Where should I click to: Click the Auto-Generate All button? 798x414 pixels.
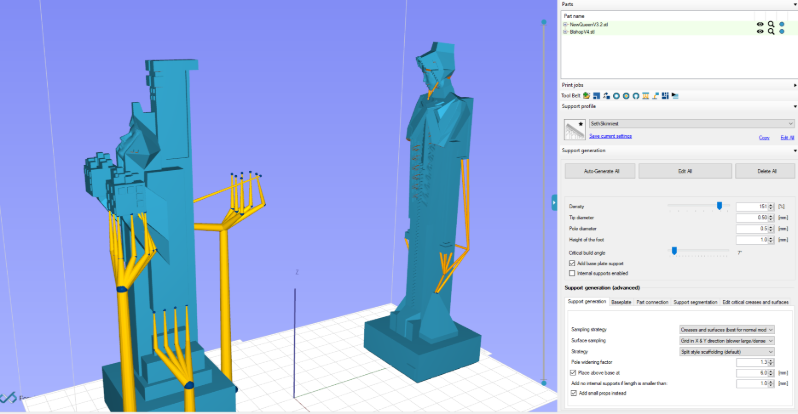(x=600, y=171)
